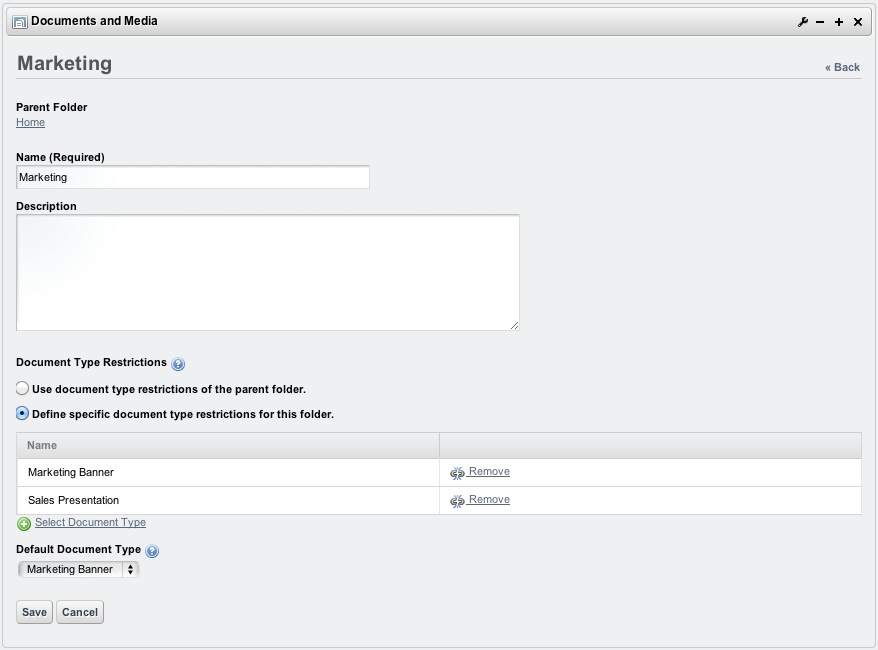Minimize the Documents and Media portlet
Image resolution: width=878 pixels, height=650 pixels.
pos(820,22)
